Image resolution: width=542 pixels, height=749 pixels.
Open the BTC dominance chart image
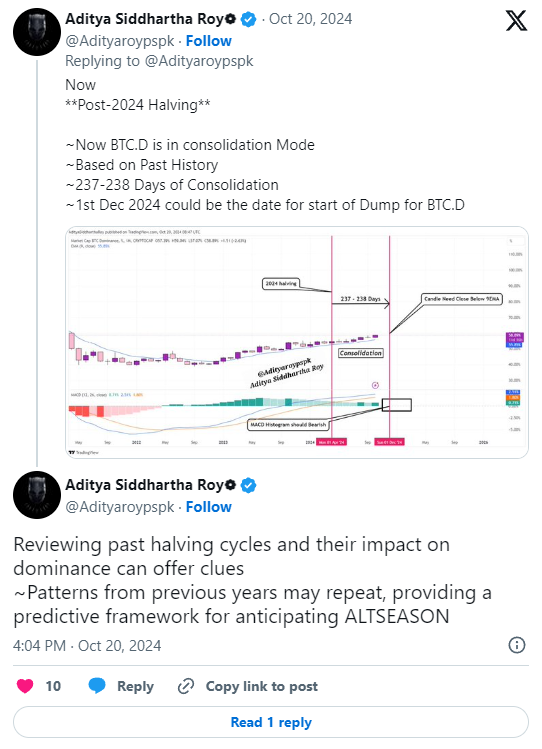click(x=297, y=342)
